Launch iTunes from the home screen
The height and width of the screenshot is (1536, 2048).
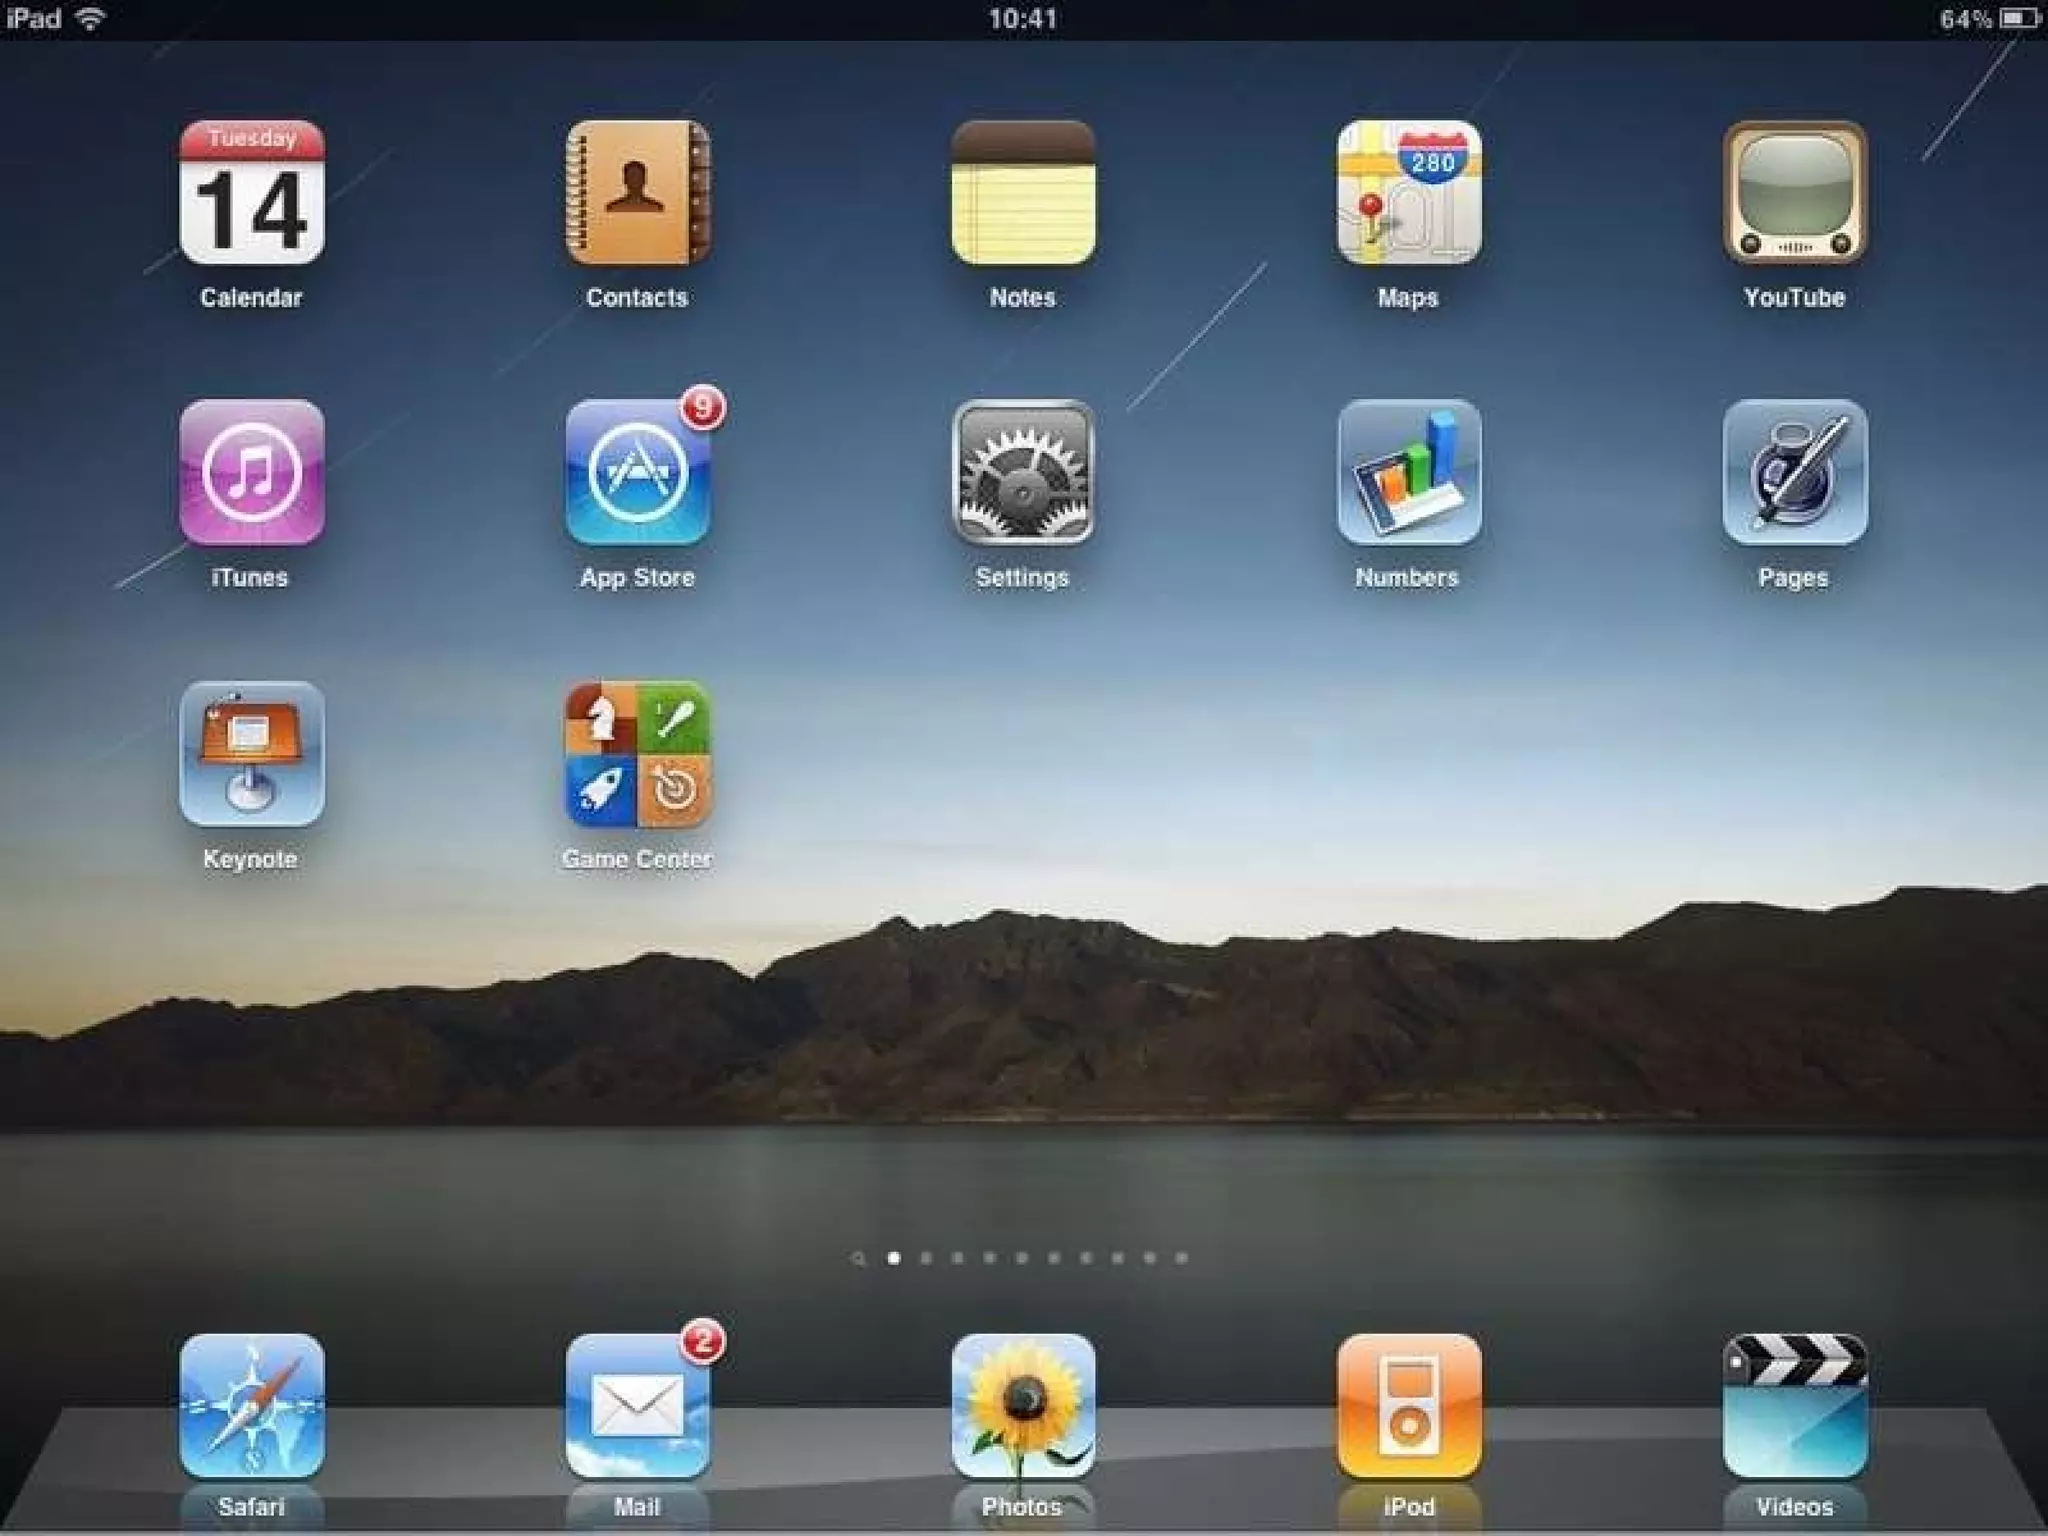252,473
